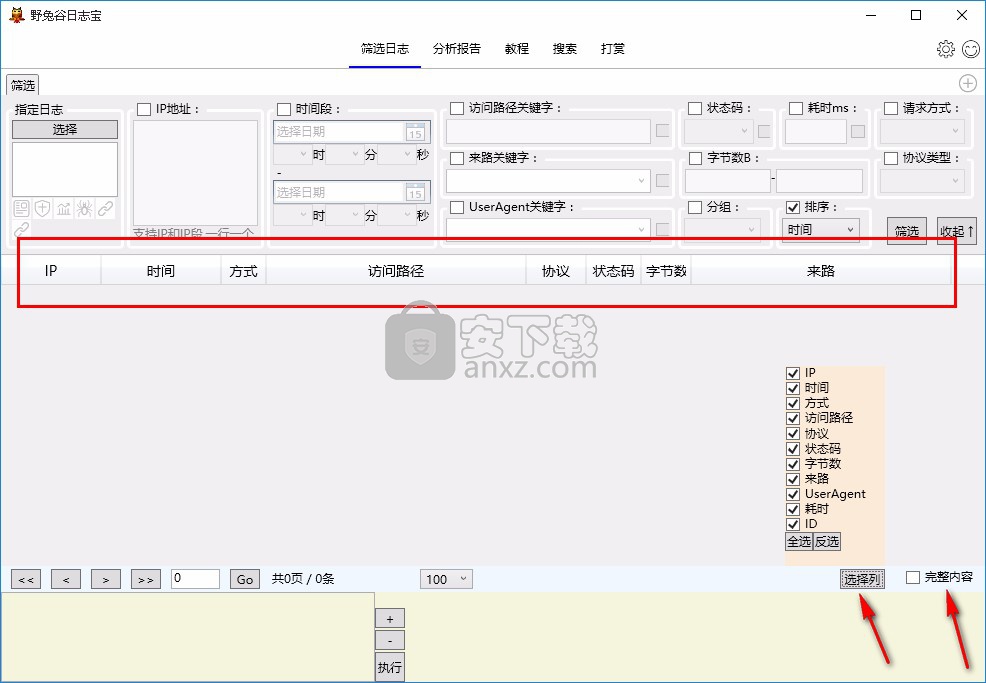The width and height of the screenshot is (986, 683).
Task: Click the link icon beside the spider icon
Action: pos(105,208)
